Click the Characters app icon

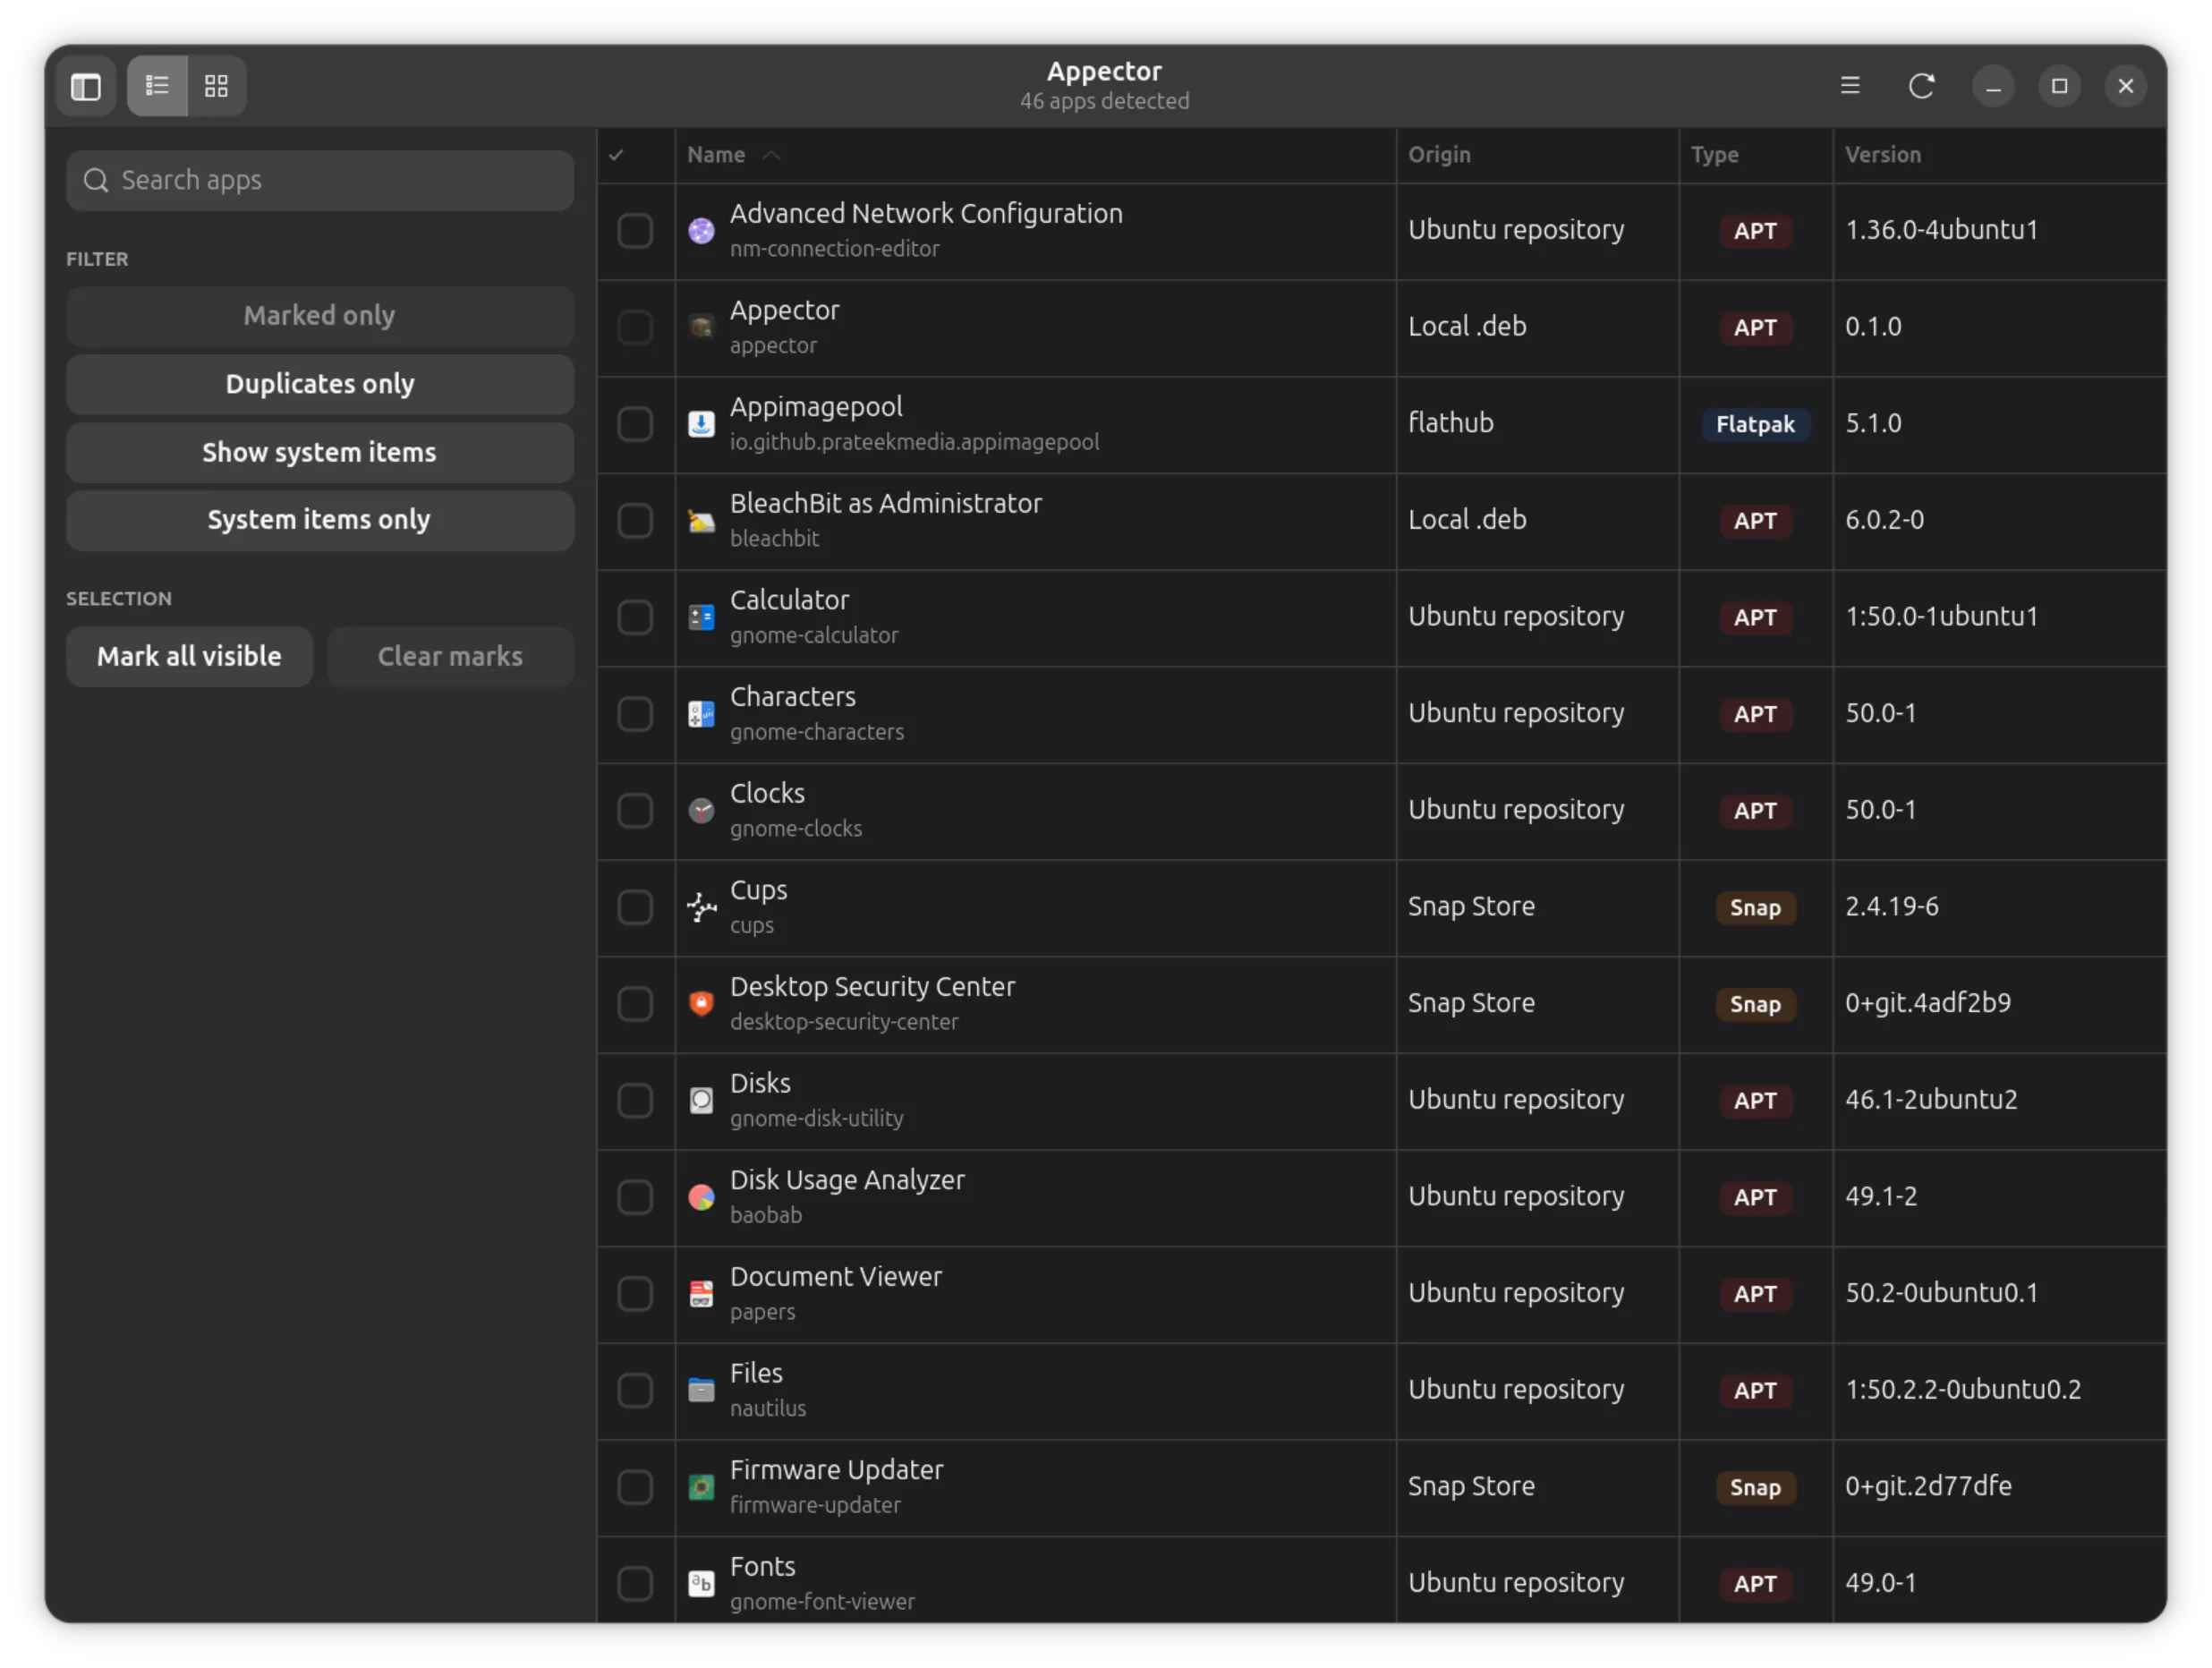coord(702,714)
